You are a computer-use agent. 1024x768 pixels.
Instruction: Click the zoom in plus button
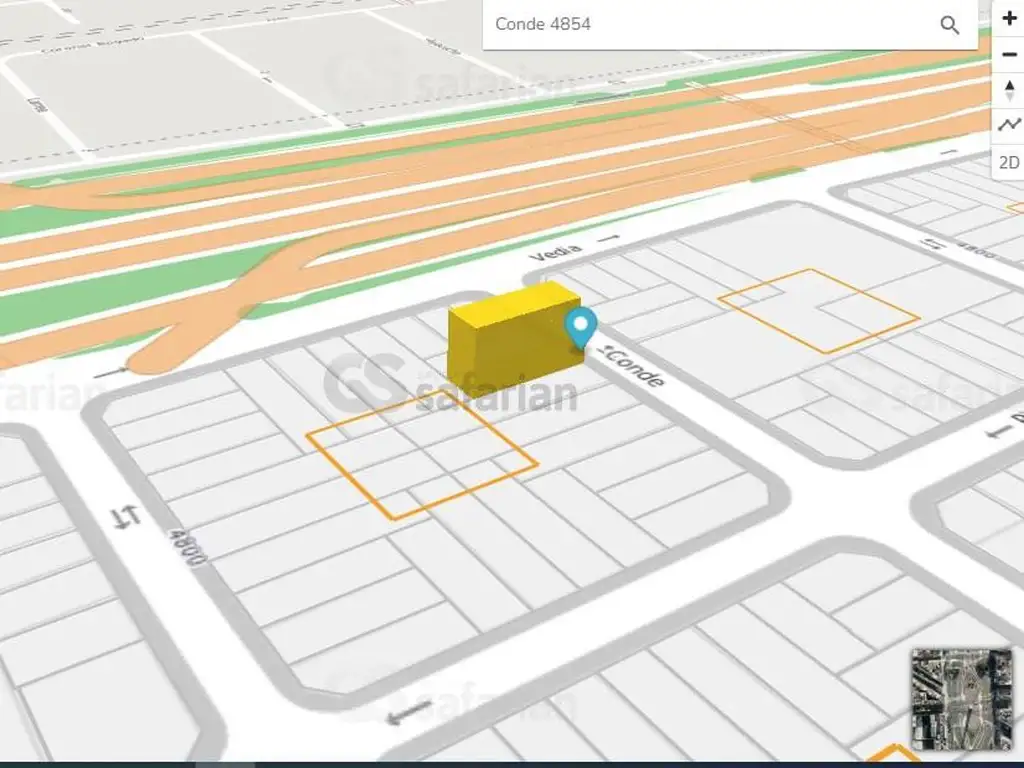(x=1008, y=19)
